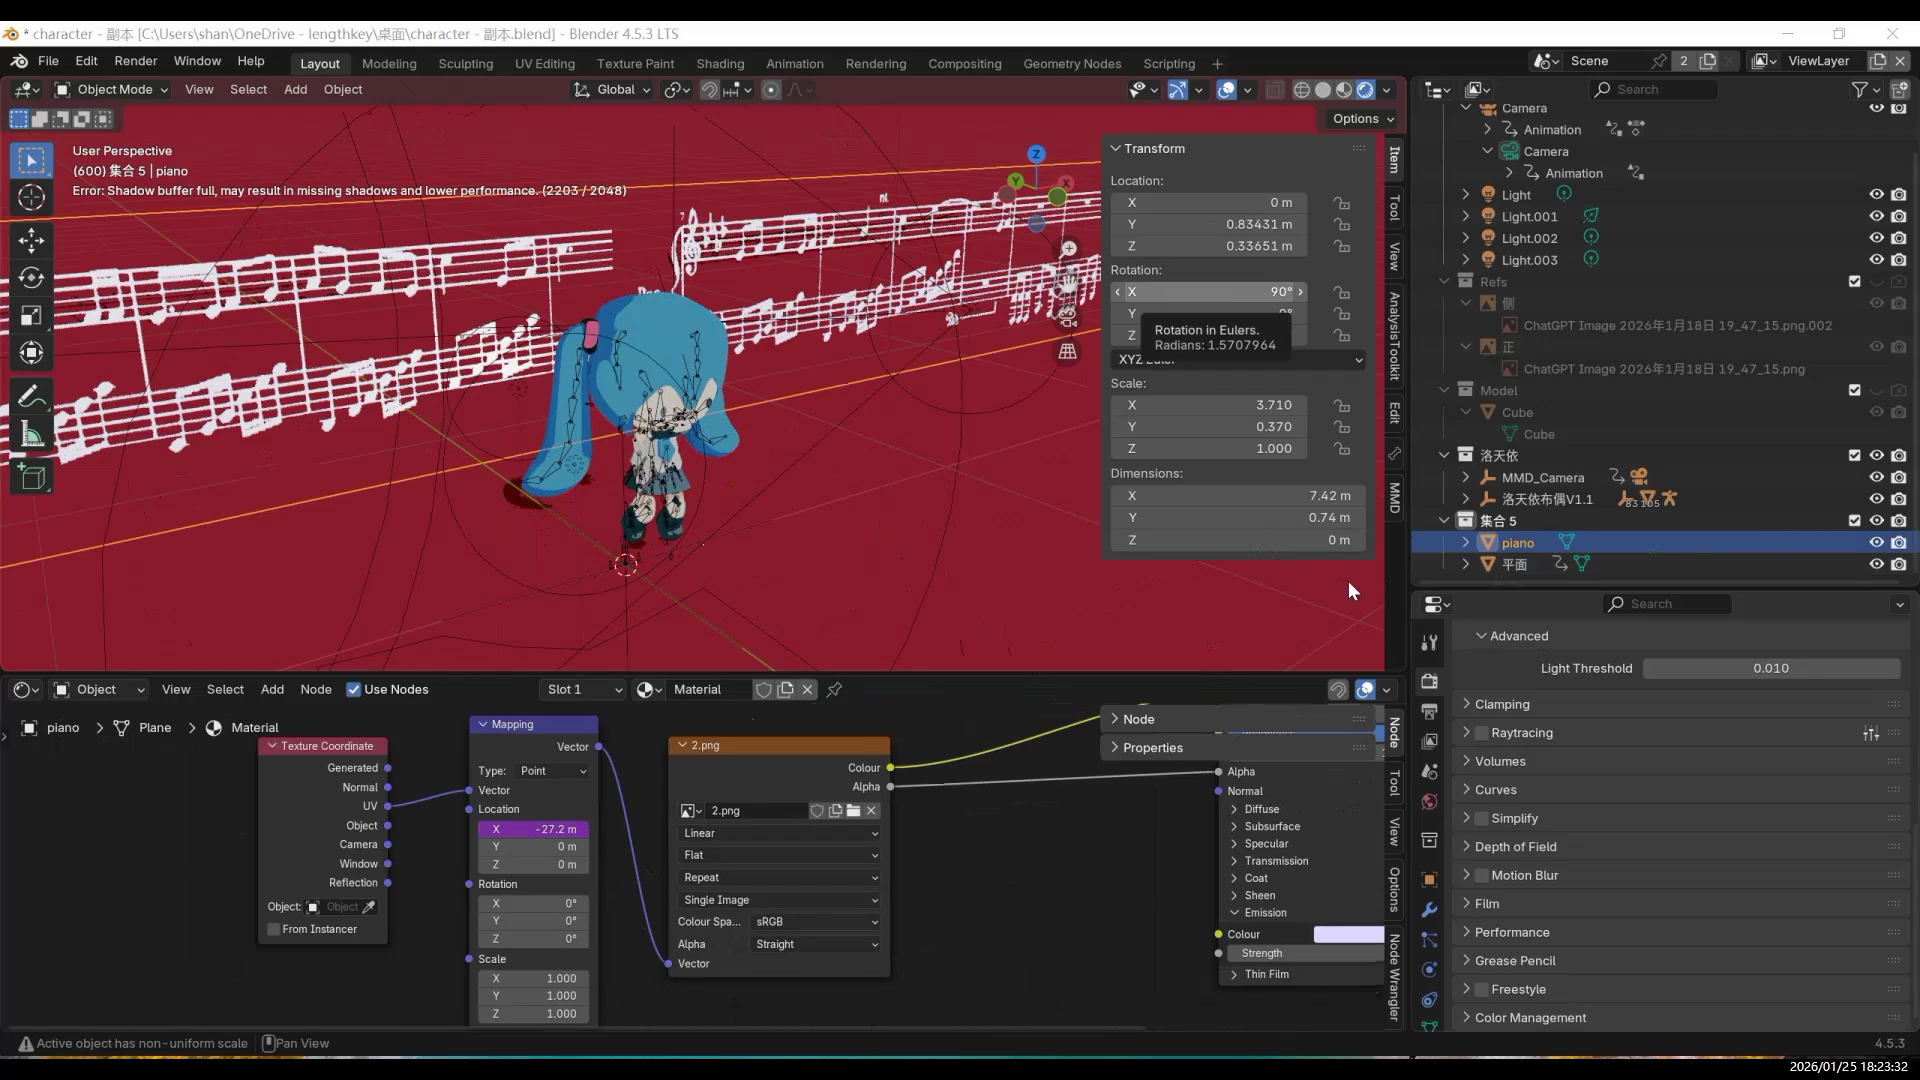Select the Move tool in viewport toolbar
The image size is (1920, 1080).
click(x=31, y=240)
